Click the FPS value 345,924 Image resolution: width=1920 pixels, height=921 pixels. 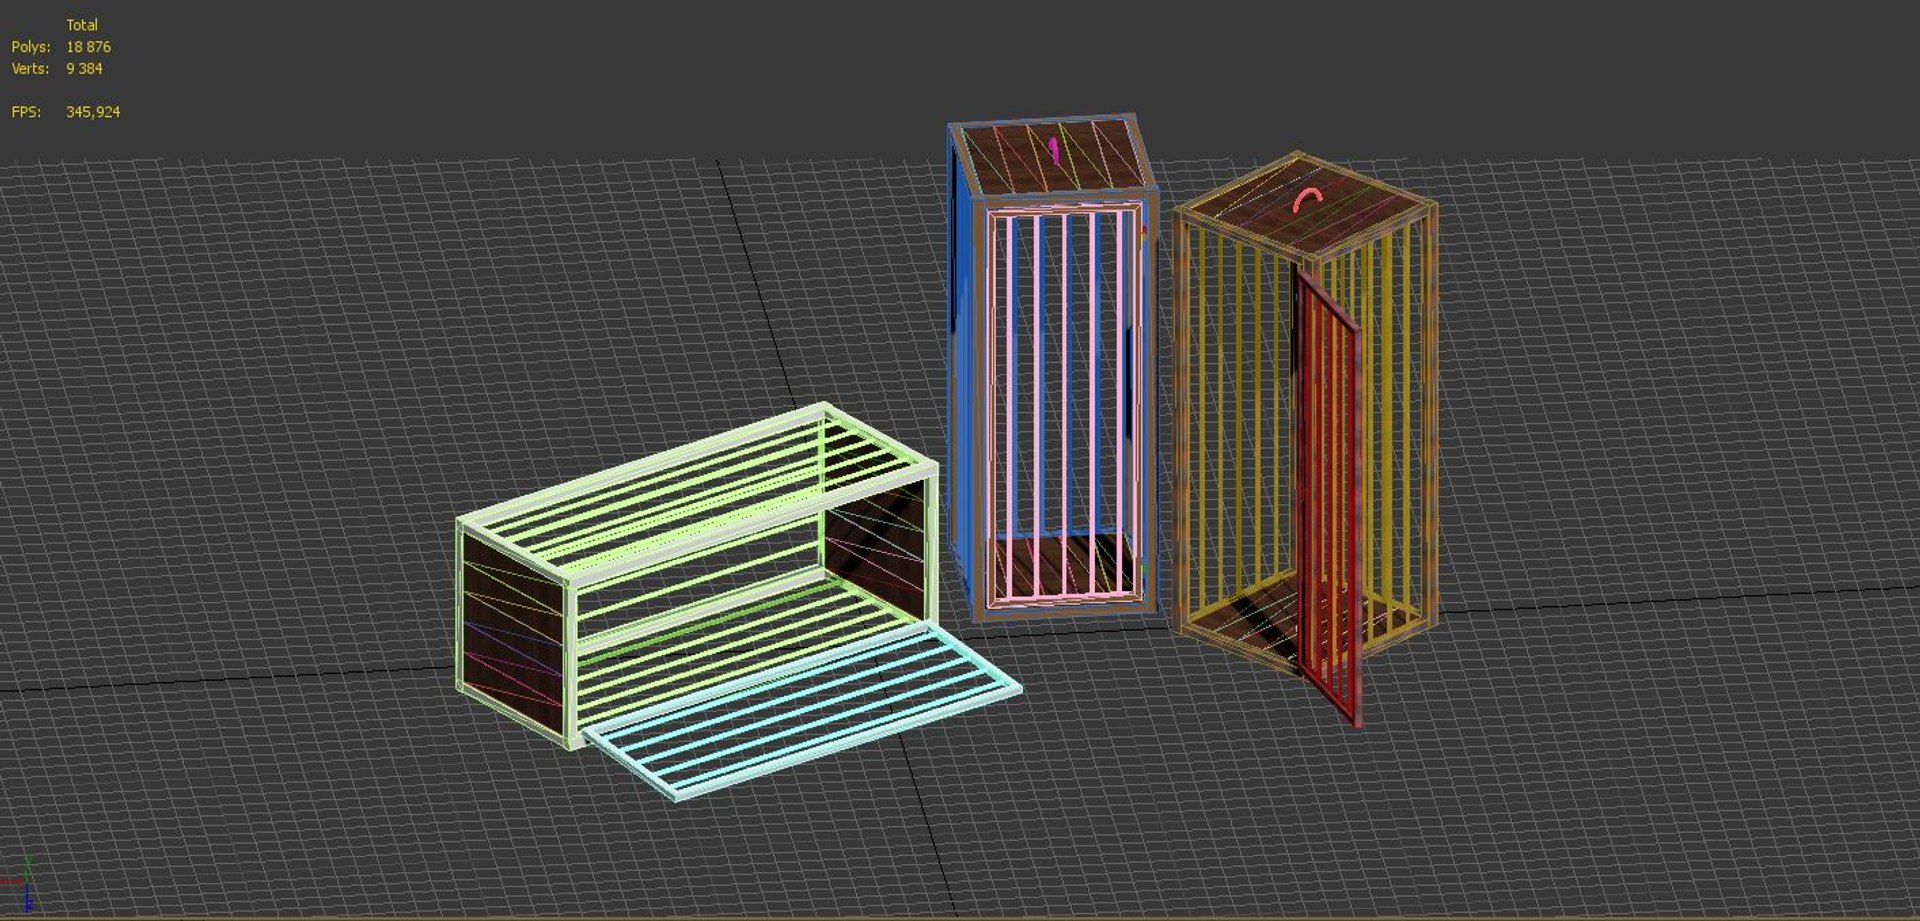(x=93, y=112)
